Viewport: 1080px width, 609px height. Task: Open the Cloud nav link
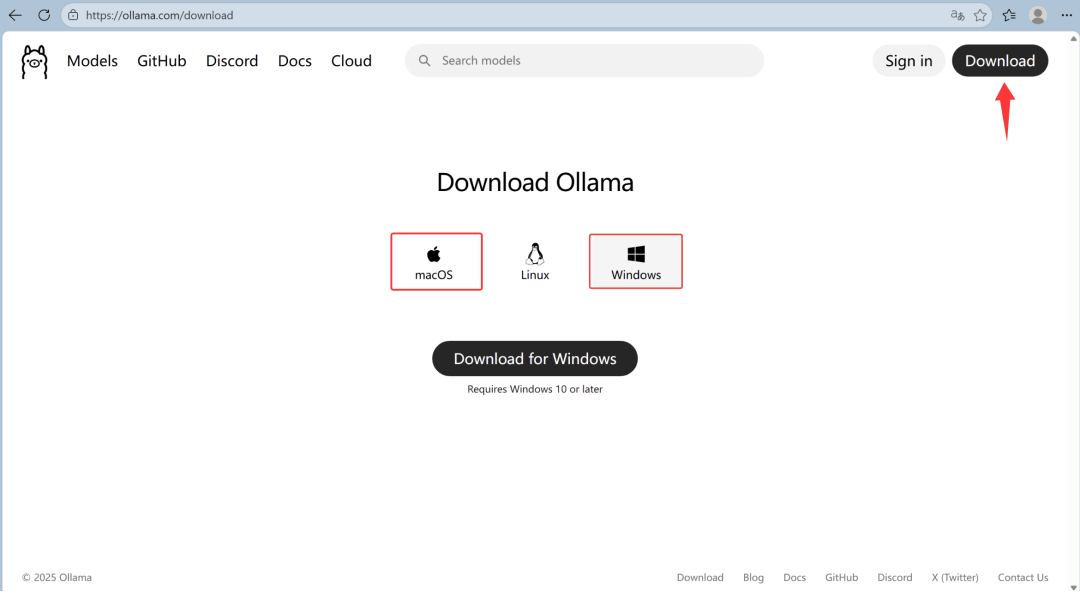click(351, 61)
